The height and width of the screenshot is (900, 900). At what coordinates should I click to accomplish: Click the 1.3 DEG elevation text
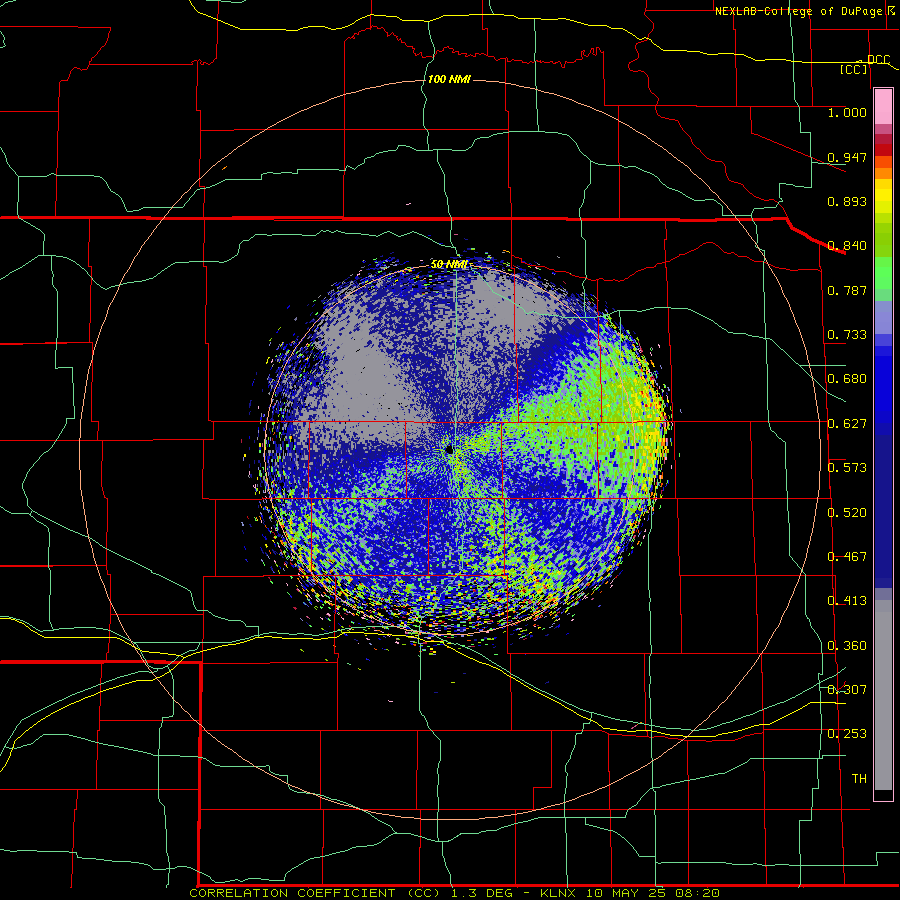pyautogui.click(x=482, y=893)
